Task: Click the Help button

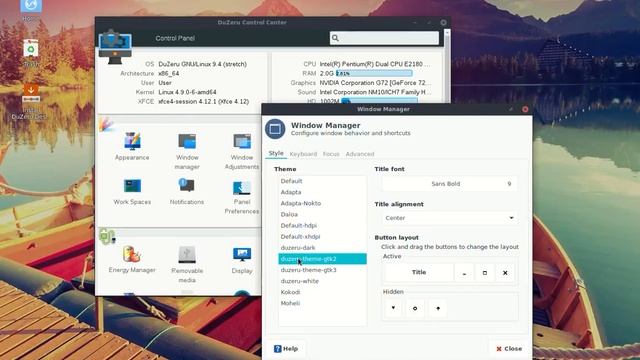Action: [x=286, y=349]
